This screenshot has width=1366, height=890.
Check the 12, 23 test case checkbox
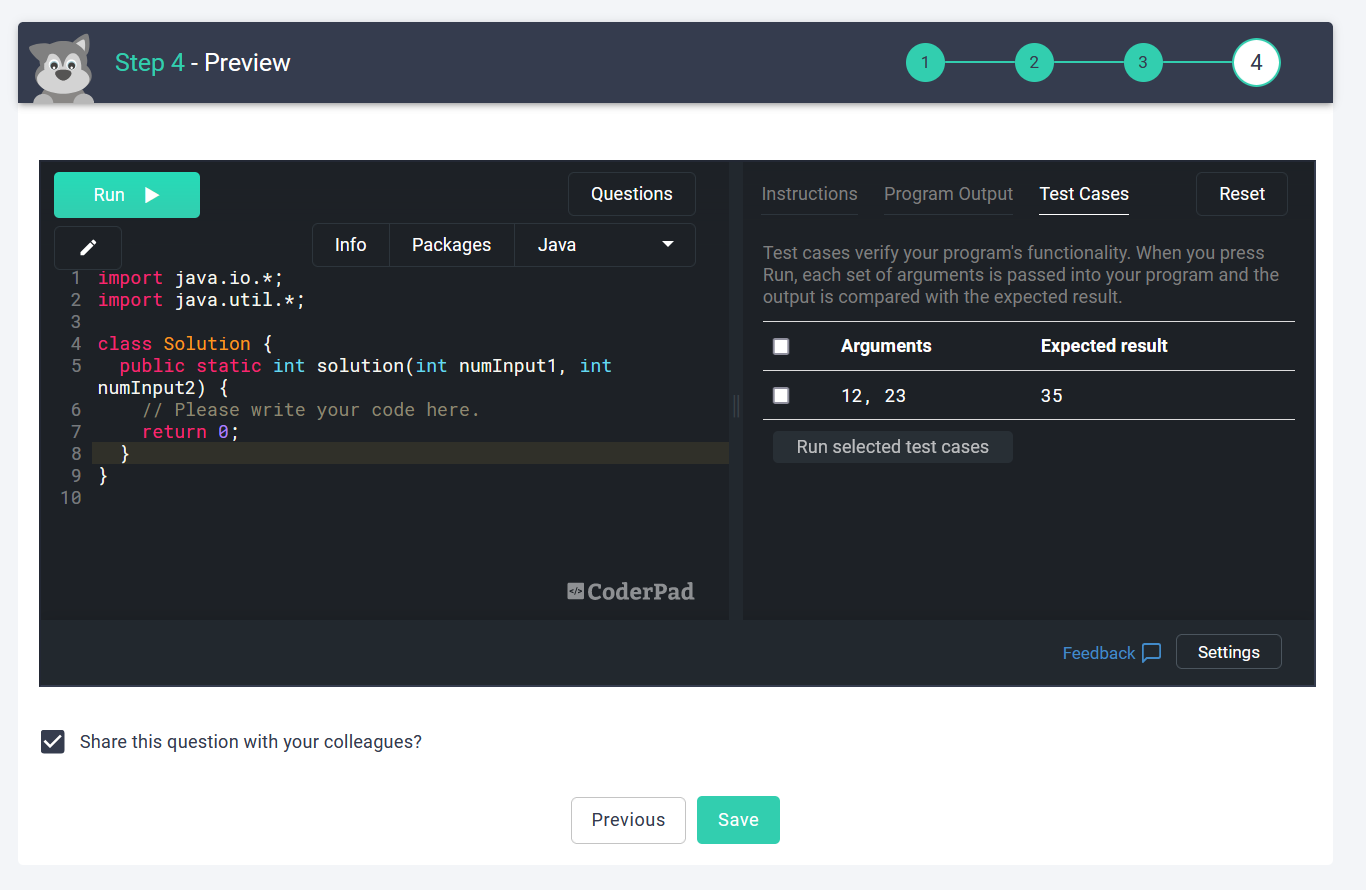pyautogui.click(x=781, y=396)
